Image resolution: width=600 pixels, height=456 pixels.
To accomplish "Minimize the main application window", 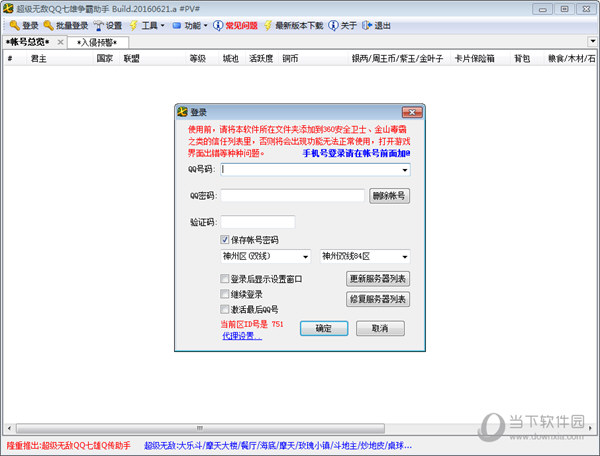I will click(542, 9).
